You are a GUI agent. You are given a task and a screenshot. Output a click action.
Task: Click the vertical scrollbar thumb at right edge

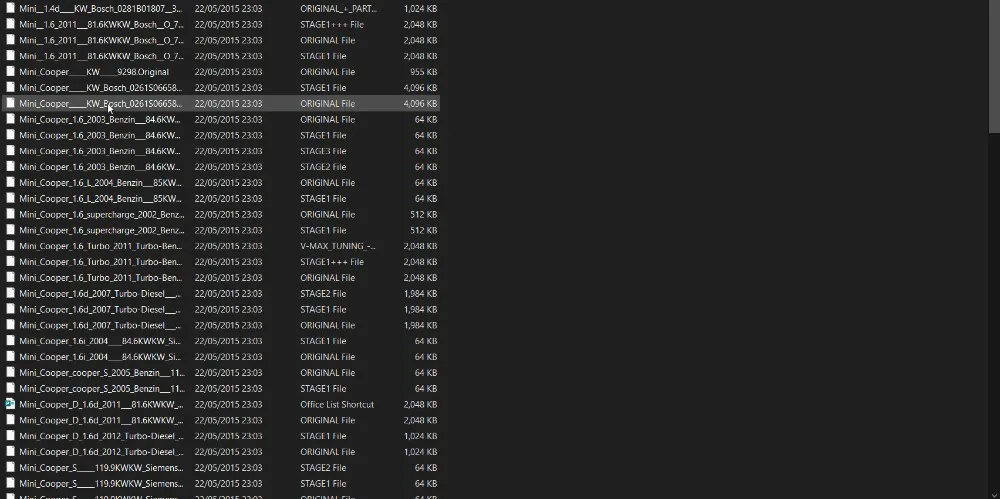tap(994, 66)
